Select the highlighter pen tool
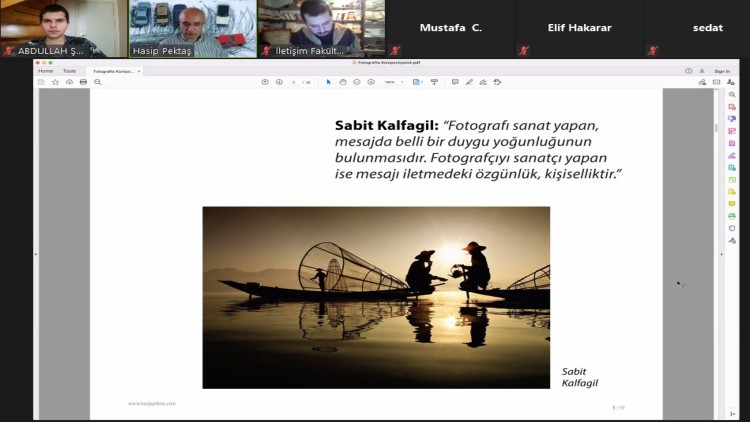This screenshot has width=750, height=422. coord(469,82)
